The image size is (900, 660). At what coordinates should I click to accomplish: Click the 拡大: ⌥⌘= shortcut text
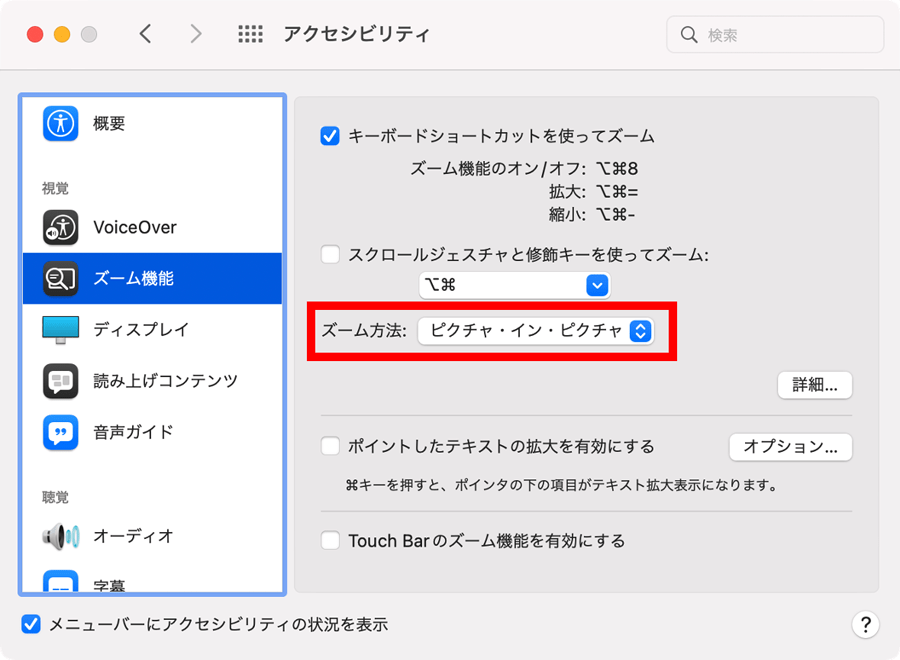click(x=593, y=192)
